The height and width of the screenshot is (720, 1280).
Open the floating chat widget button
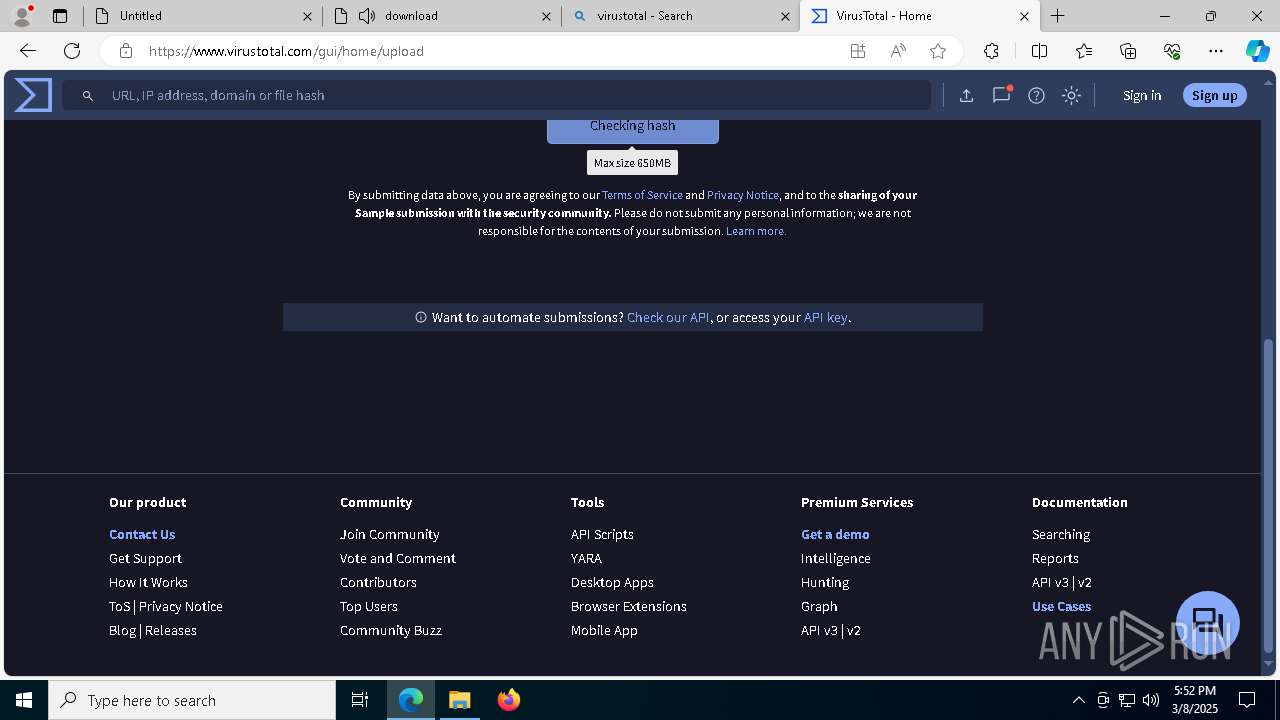[x=1208, y=622]
